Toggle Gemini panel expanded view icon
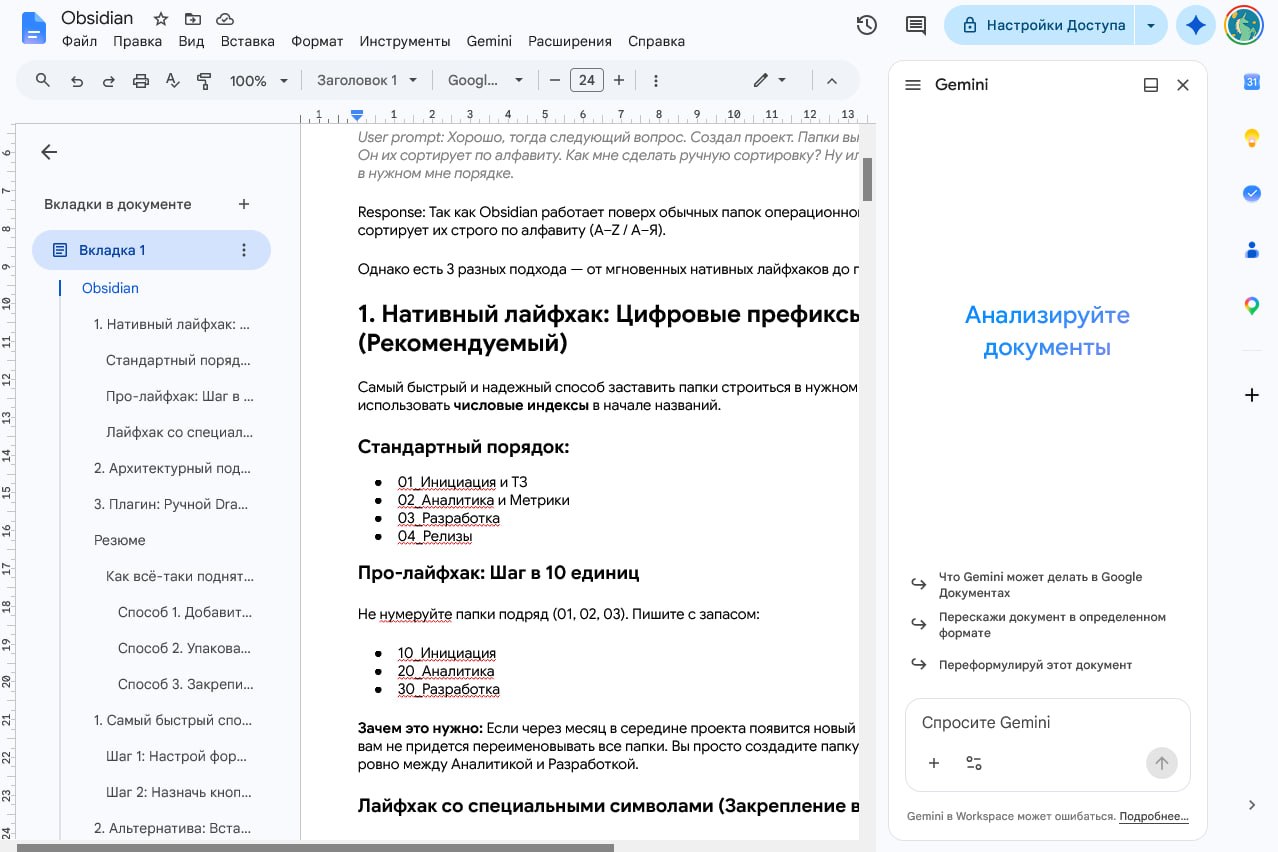The image size is (1278, 852). [x=1151, y=85]
